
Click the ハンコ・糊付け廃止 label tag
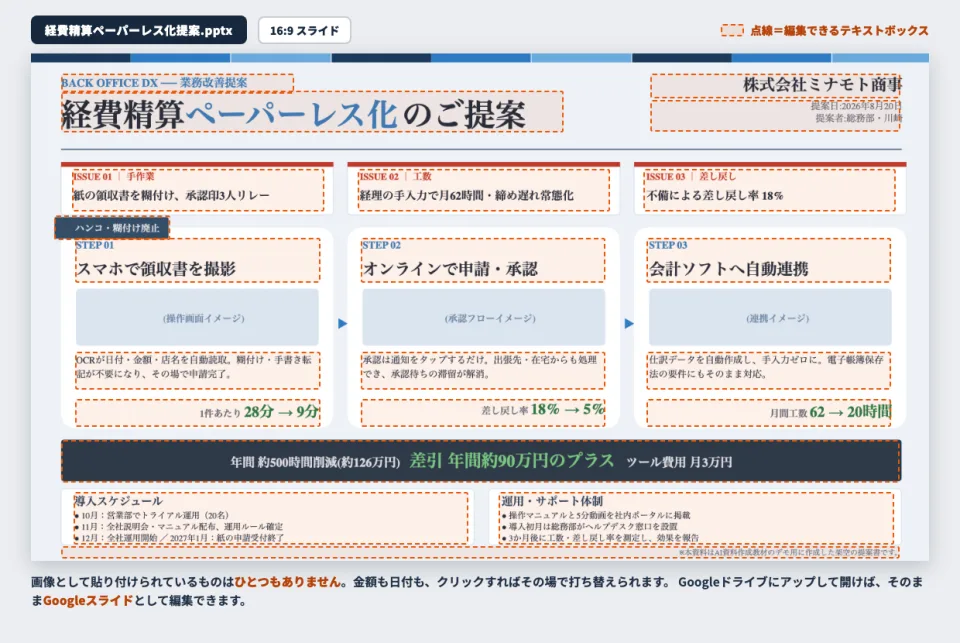113,228
